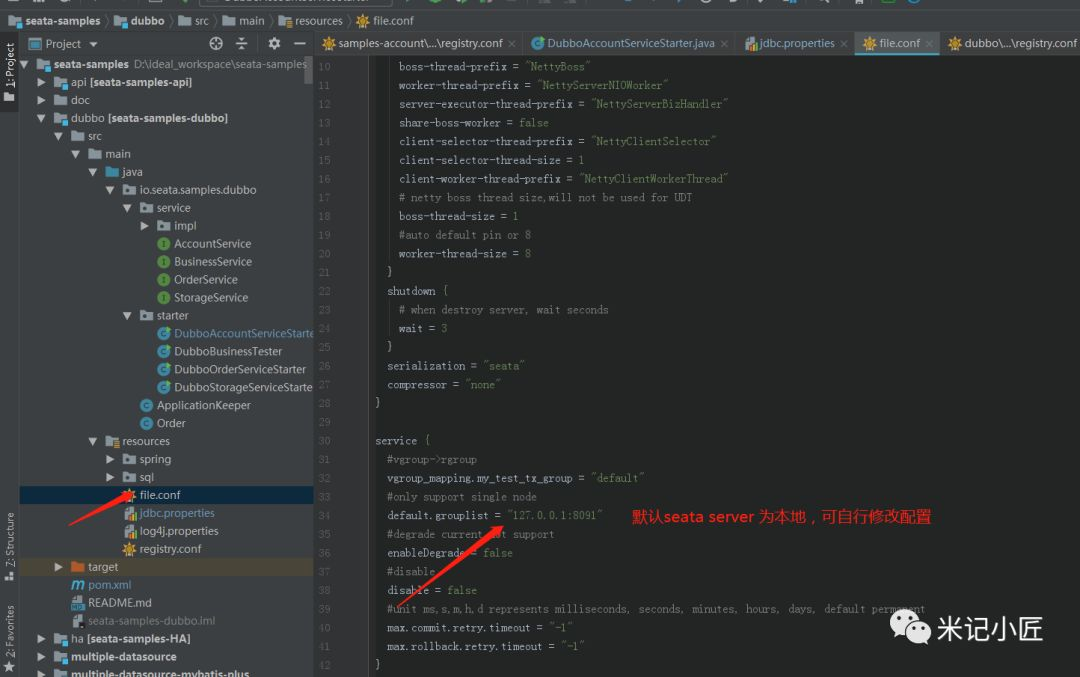1080x677 pixels.
Task: Expand the target folder
Action: [x=59, y=567]
